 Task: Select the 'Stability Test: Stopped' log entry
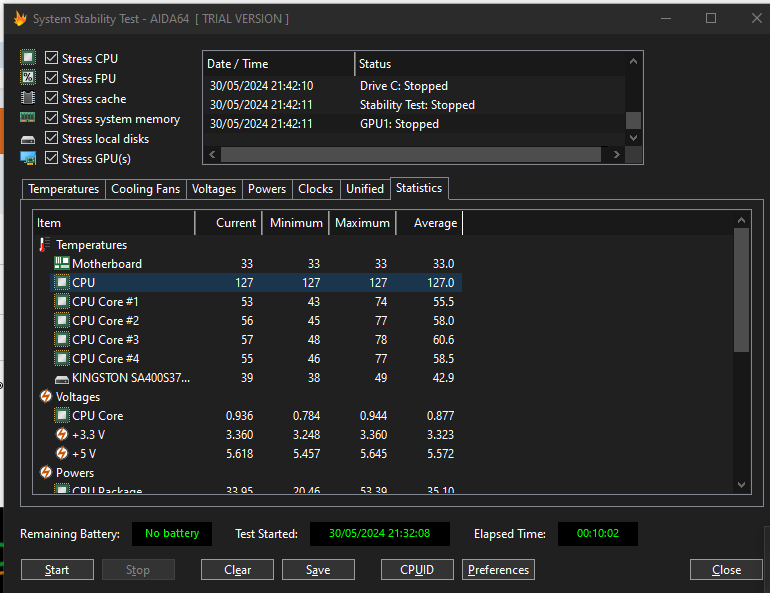tap(417, 105)
